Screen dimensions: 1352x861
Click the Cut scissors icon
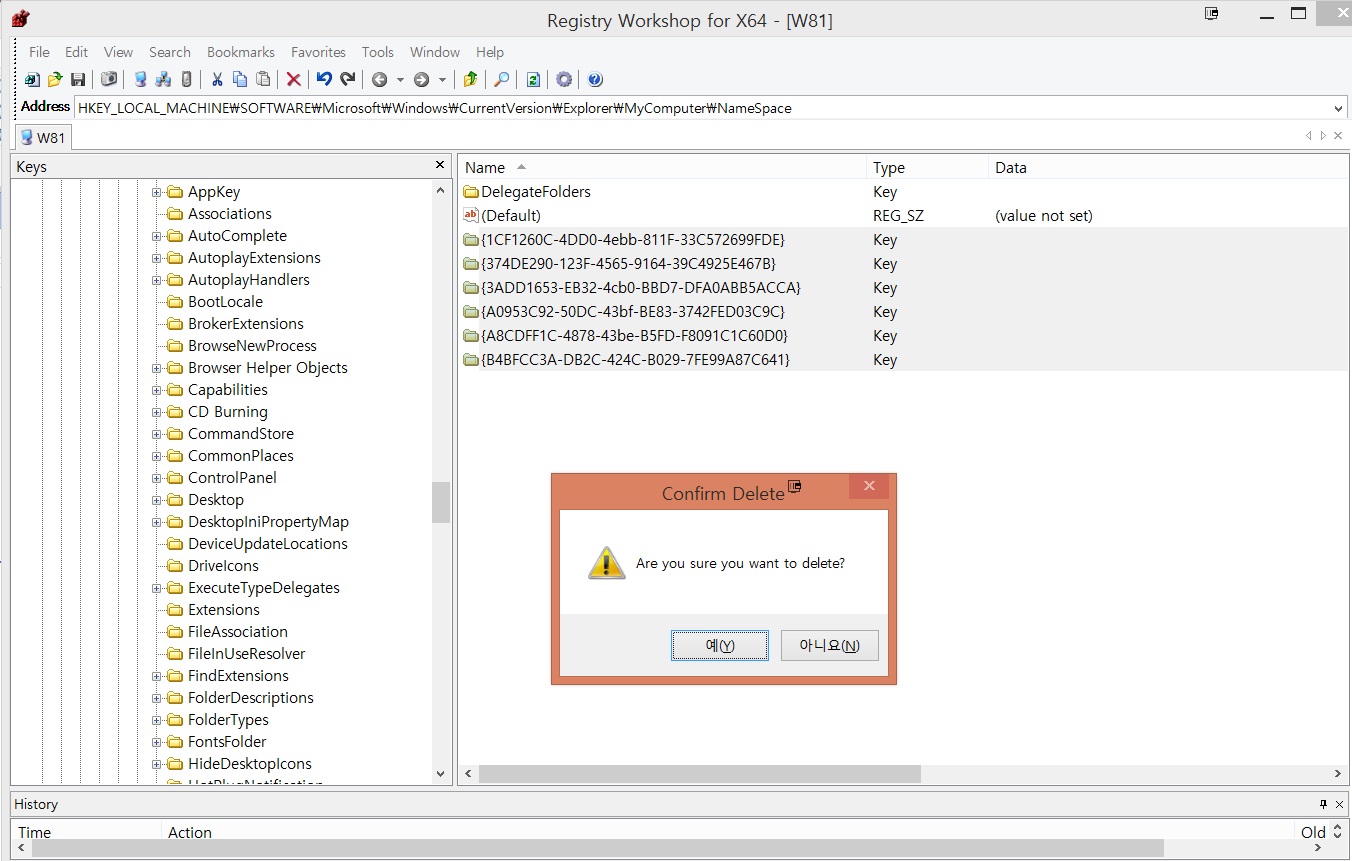216,80
